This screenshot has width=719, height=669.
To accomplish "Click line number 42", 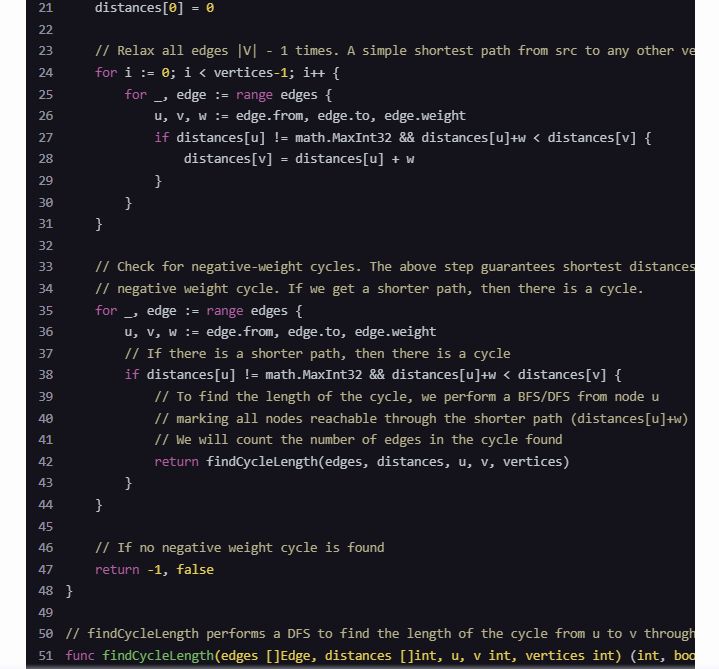I will [x=45, y=461].
